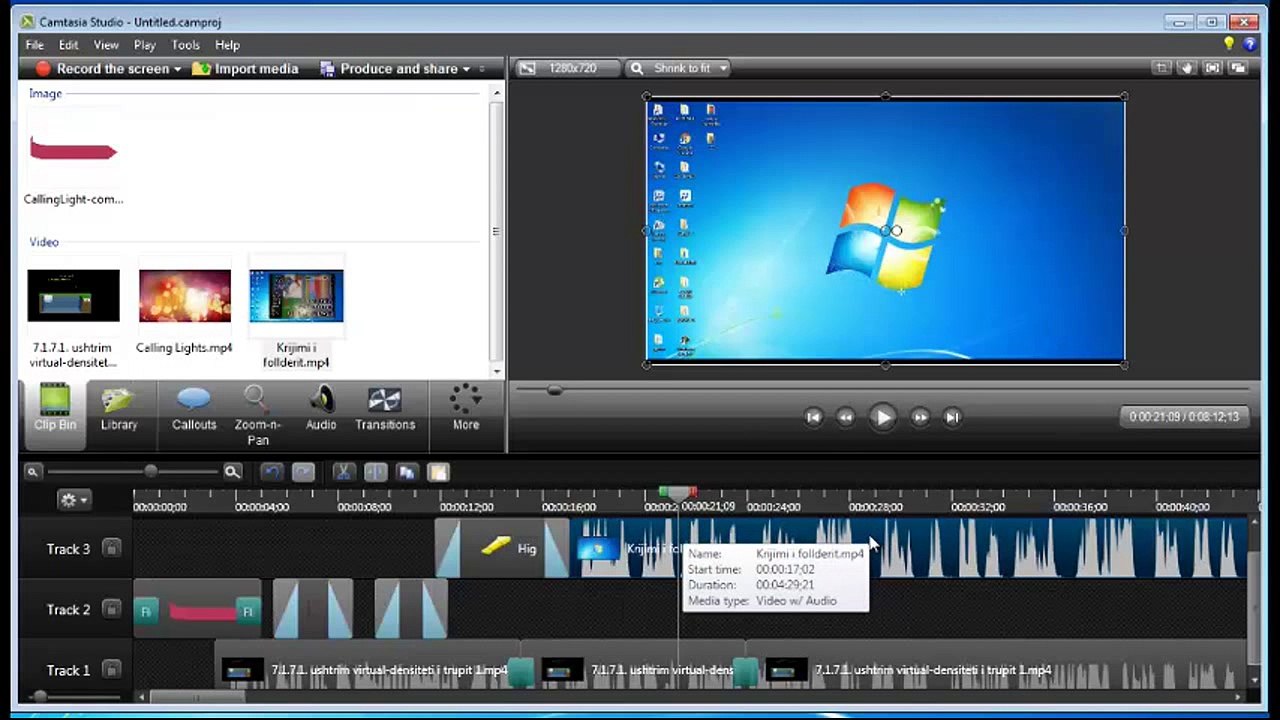Open the Help menu
Screen dimensions: 1280x720
pos(227,45)
